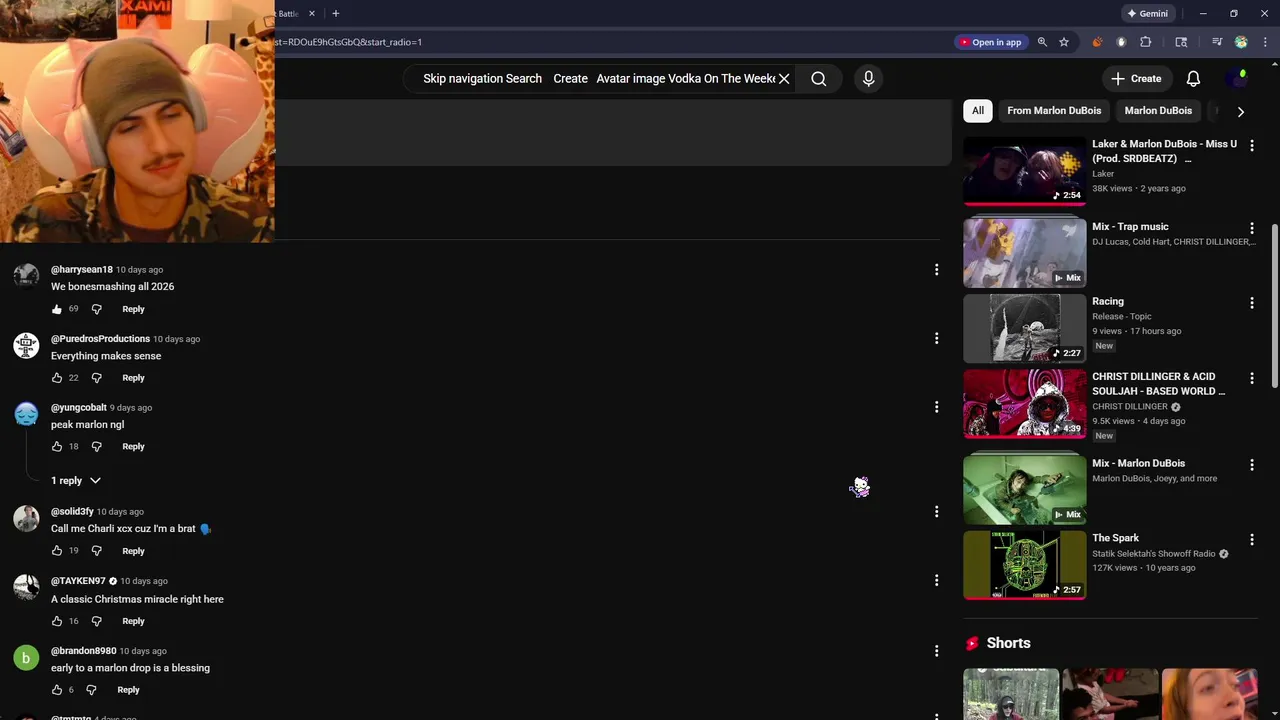
Task: Open @solid3fy channel link
Action: (72, 512)
